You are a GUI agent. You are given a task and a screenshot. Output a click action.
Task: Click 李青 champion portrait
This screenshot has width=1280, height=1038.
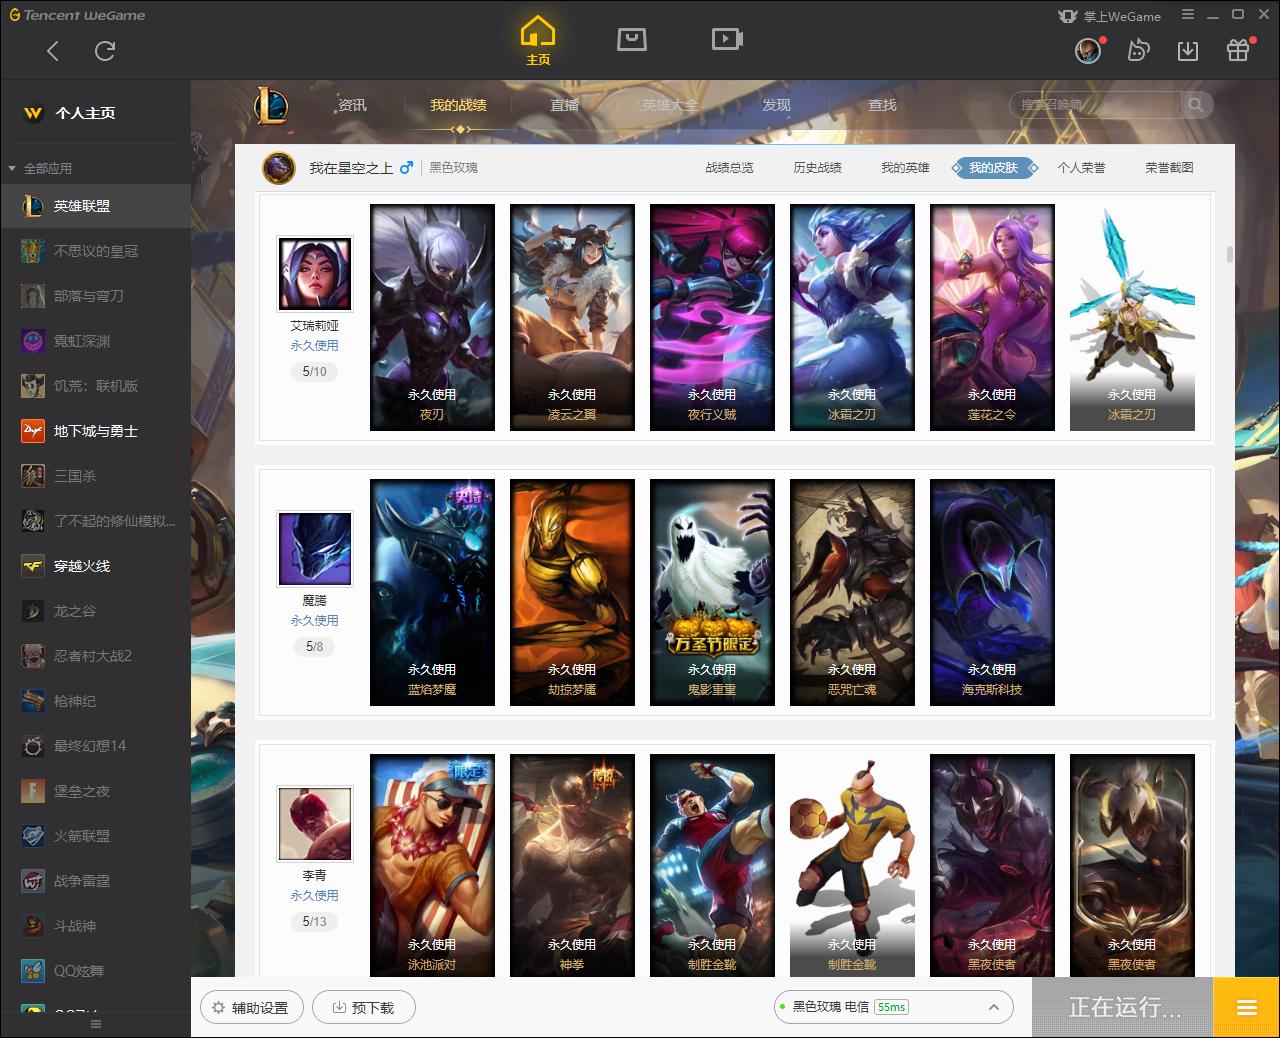coord(315,824)
